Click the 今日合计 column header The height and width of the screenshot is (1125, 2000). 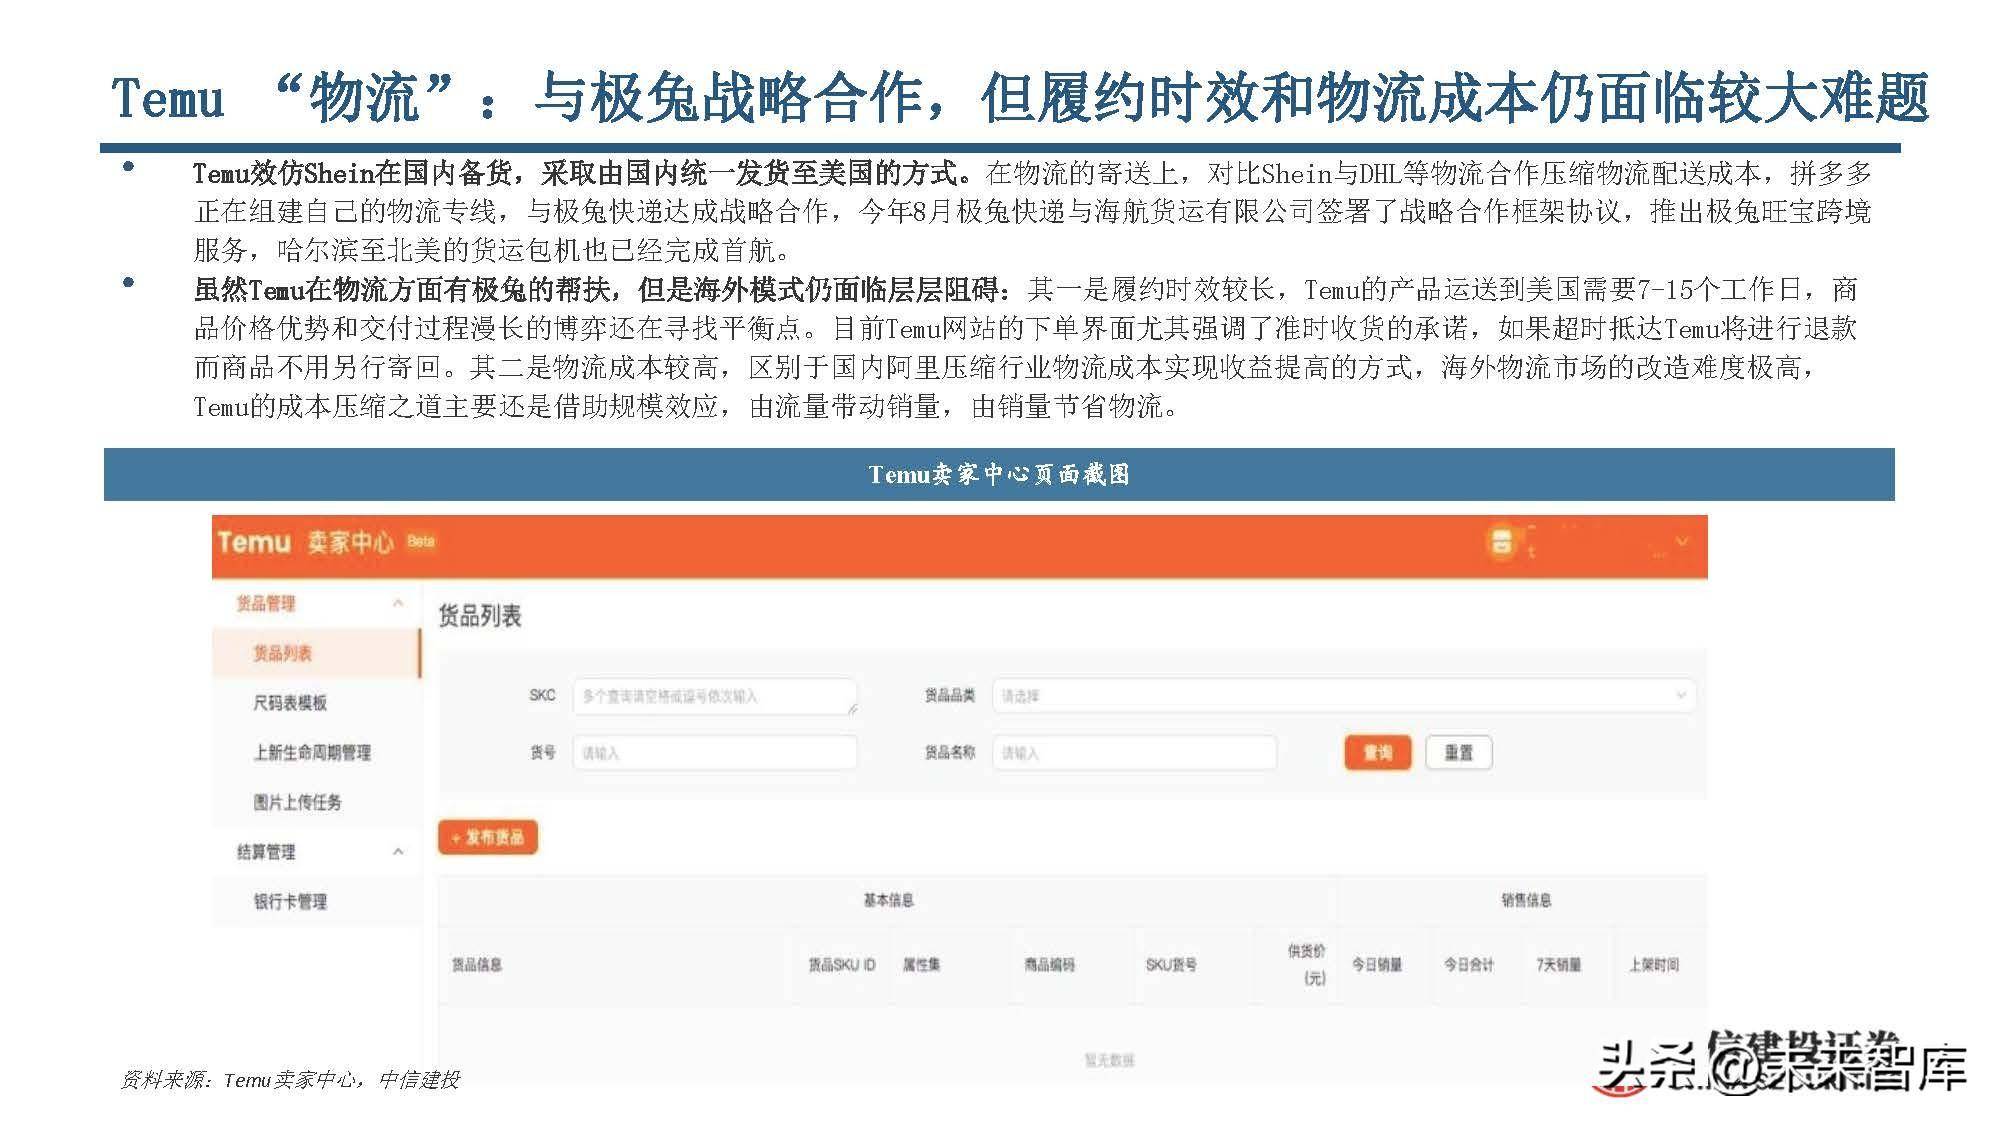1469,965
